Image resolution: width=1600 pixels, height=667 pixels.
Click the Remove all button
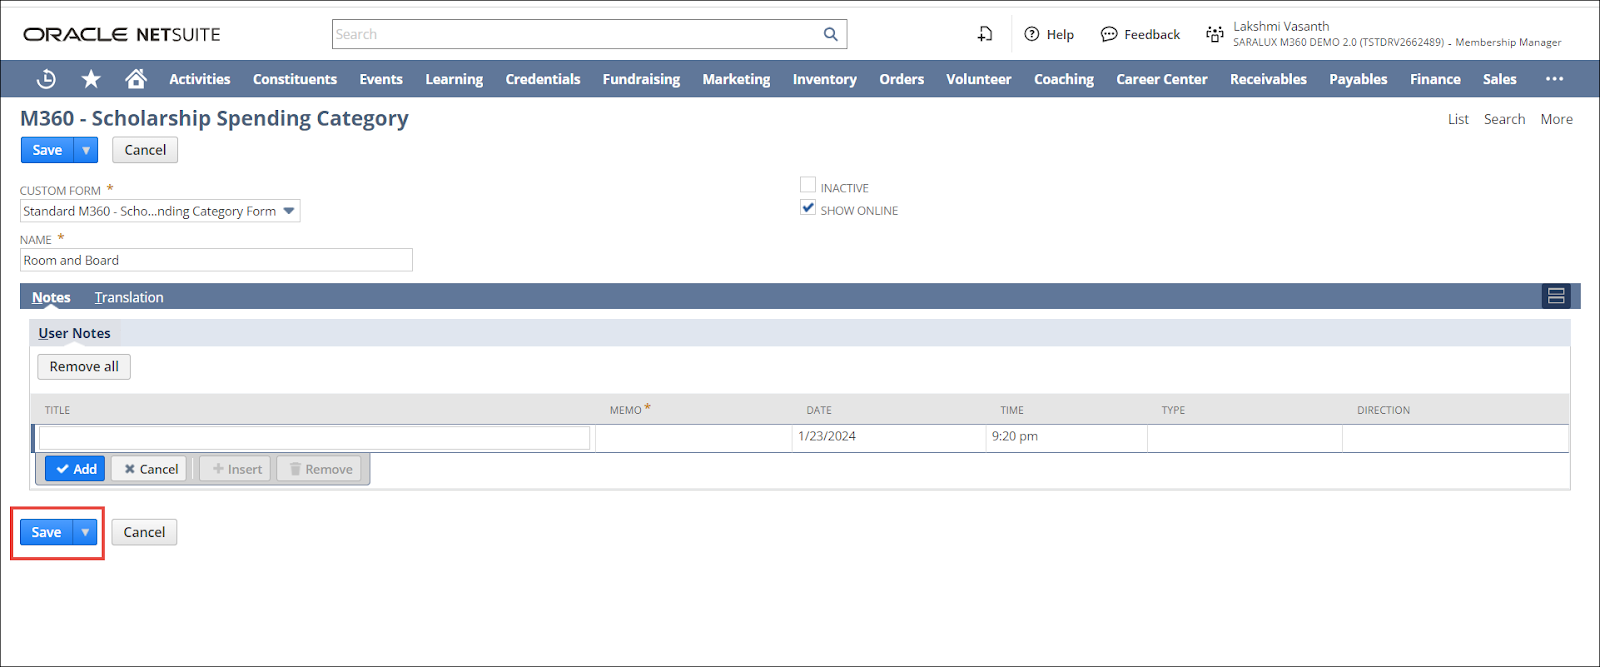[x=84, y=367]
